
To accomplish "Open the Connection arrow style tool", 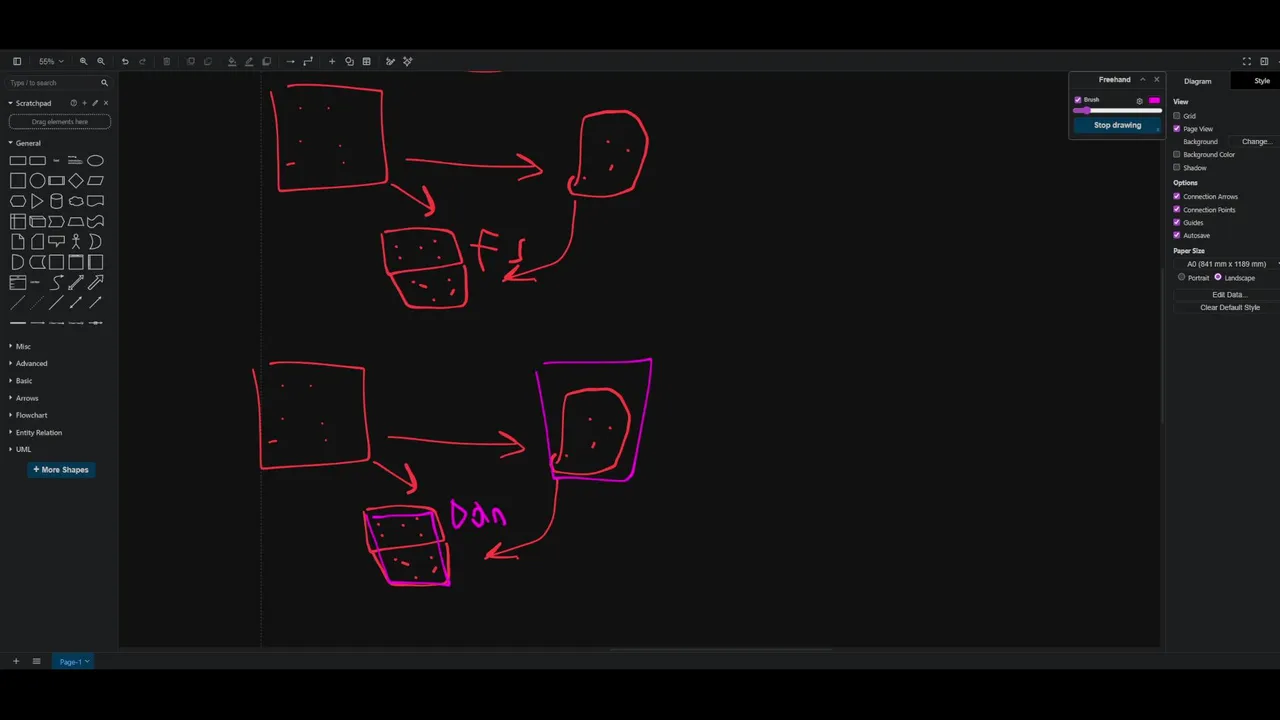I will pos(290,61).
